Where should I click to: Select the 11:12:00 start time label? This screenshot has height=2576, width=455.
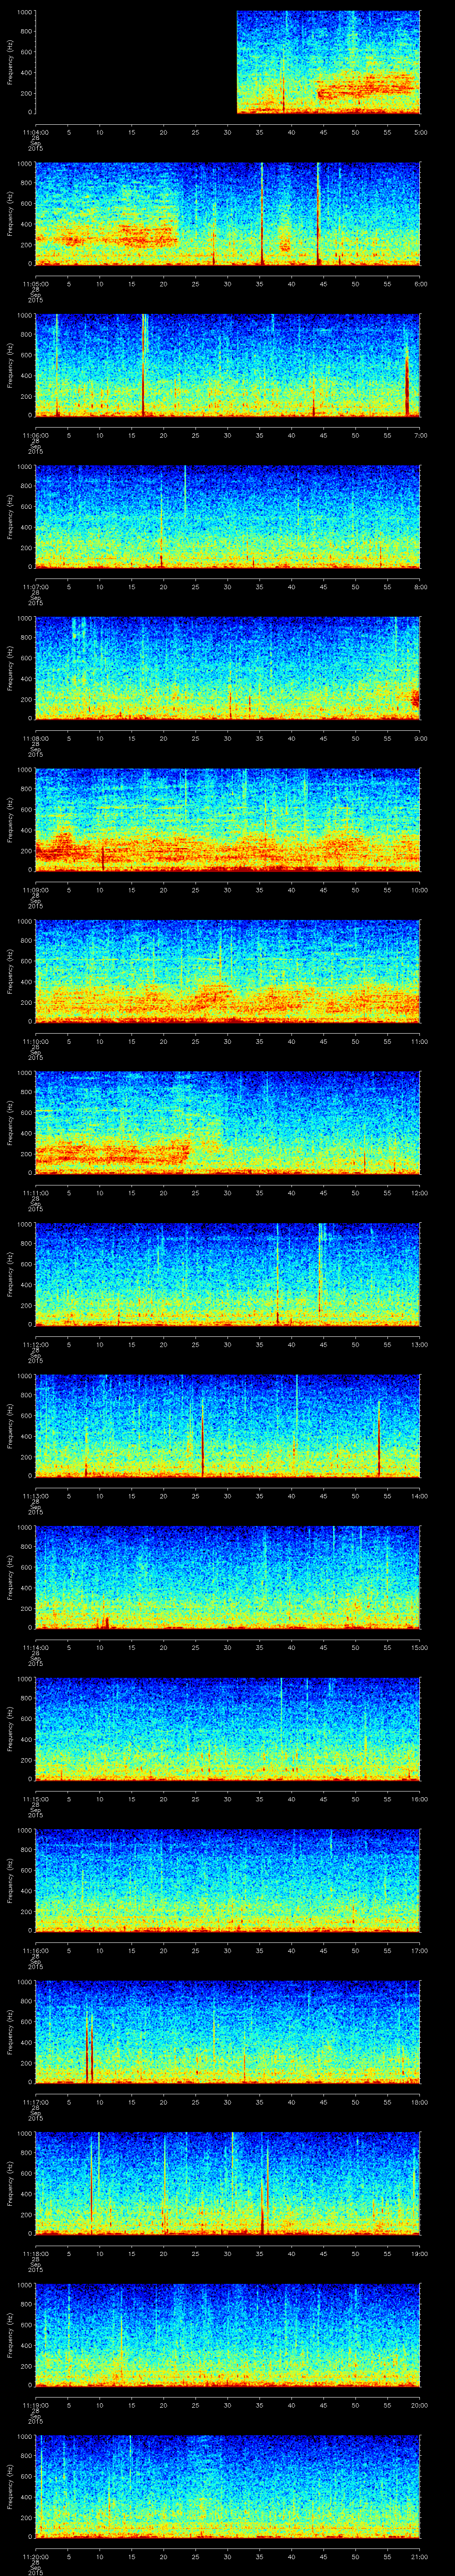click(35, 1344)
